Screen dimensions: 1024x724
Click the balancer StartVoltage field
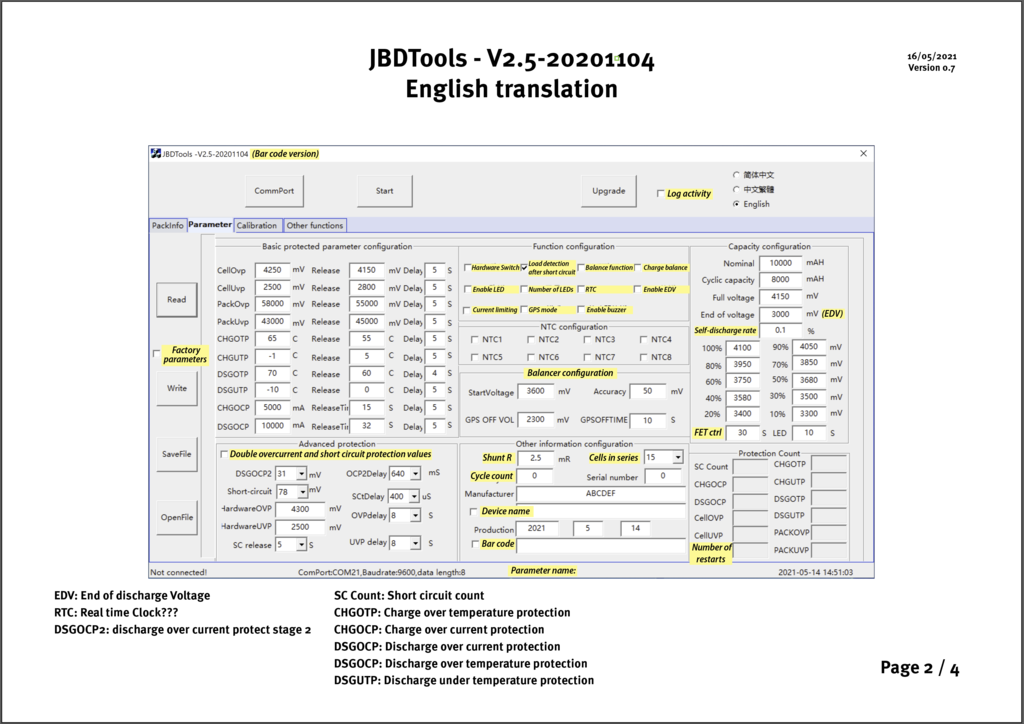[x=536, y=391]
